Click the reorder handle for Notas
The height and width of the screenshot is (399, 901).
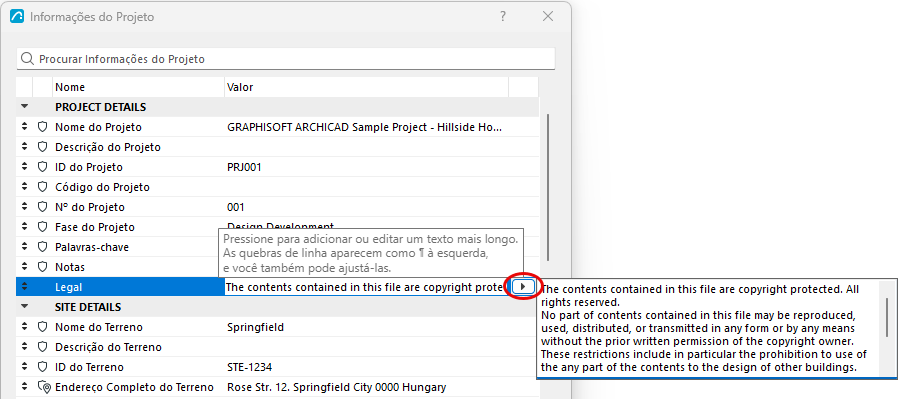click(x=24, y=267)
